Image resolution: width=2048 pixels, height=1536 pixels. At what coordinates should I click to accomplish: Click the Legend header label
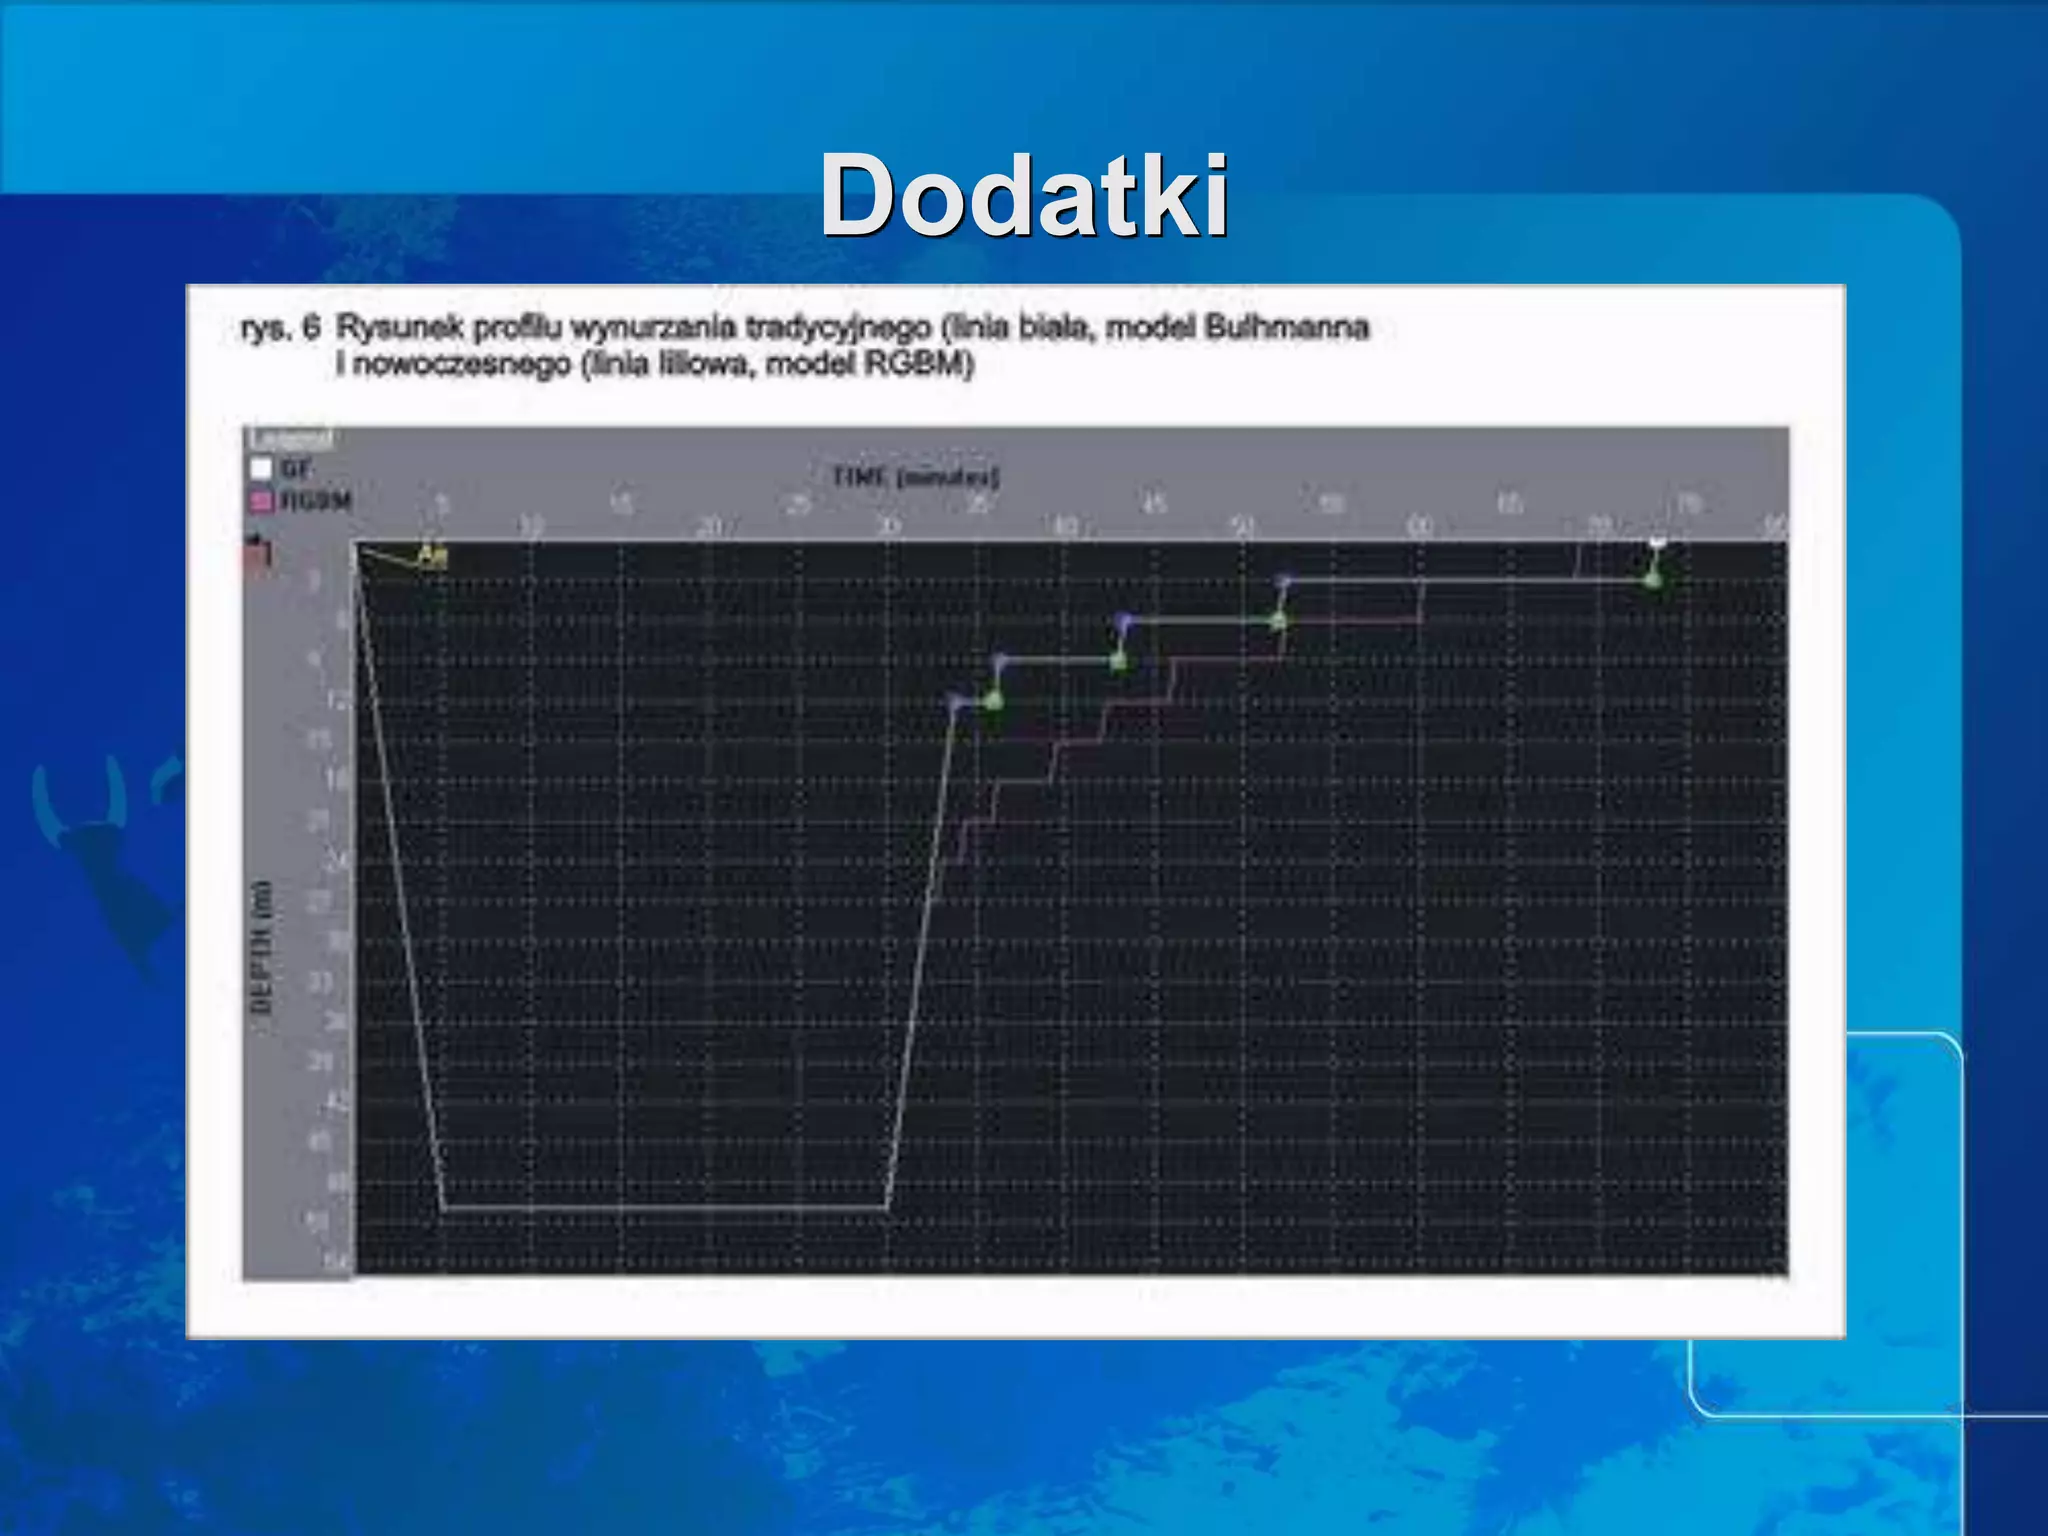point(290,438)
